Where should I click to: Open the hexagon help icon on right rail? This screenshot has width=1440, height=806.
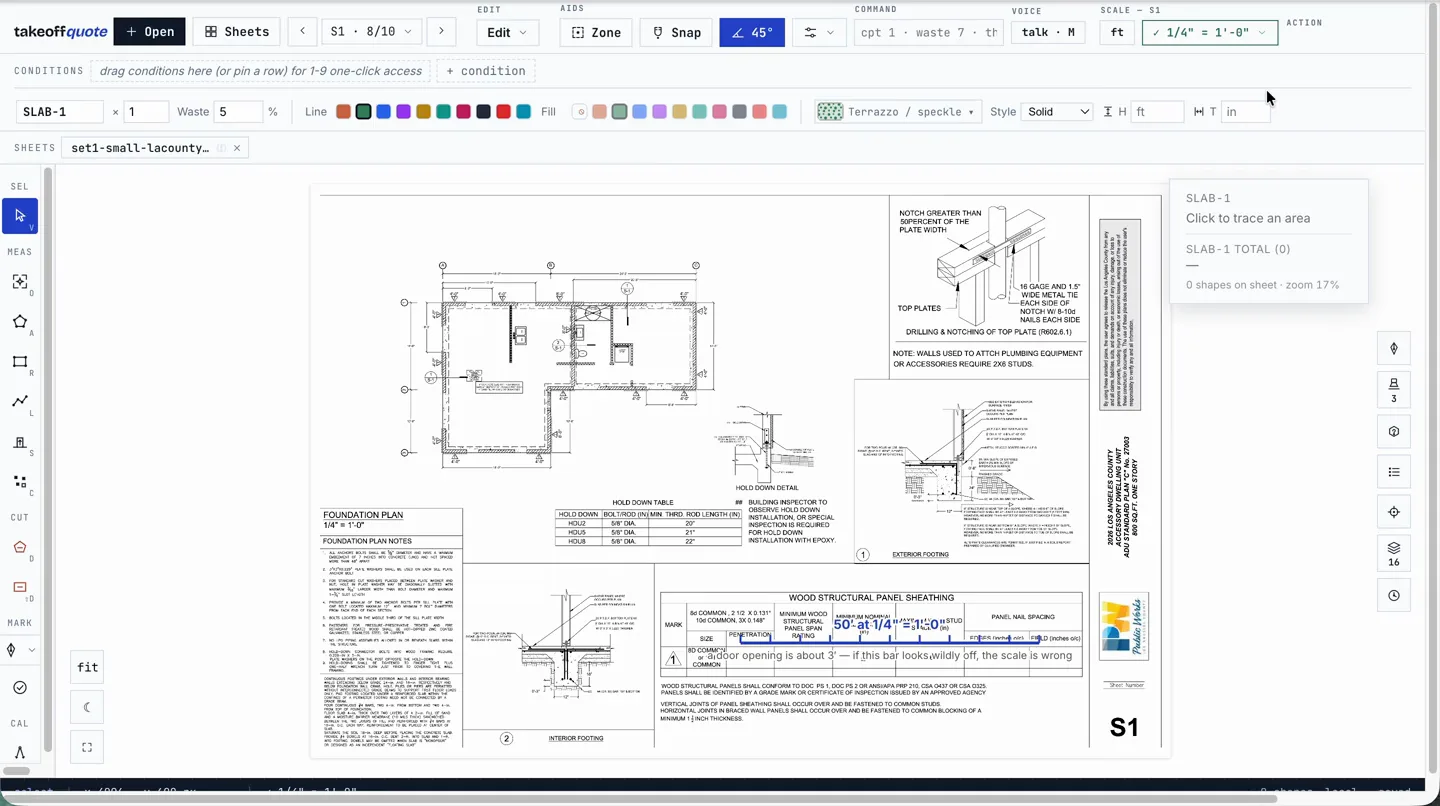click(x=1394, y=432)
